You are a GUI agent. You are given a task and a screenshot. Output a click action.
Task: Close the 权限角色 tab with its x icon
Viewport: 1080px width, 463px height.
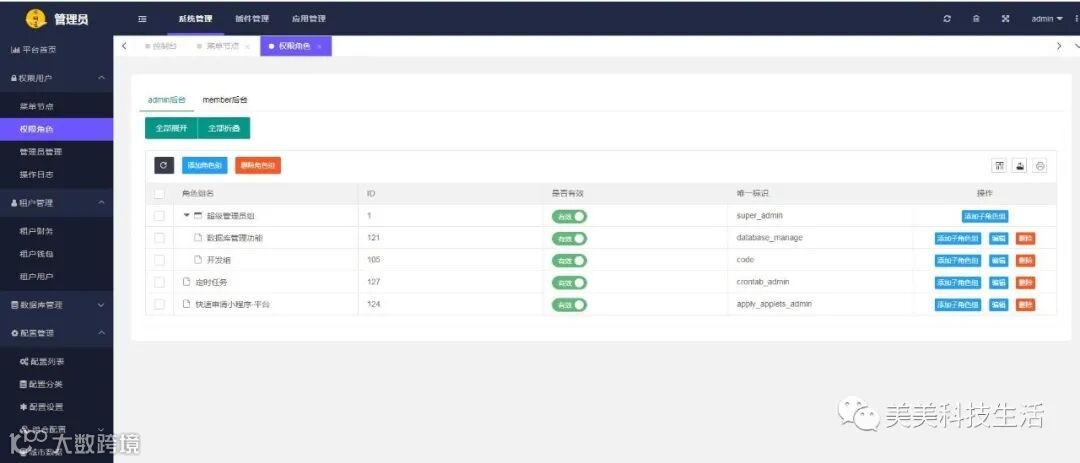(x=319, y=46)
